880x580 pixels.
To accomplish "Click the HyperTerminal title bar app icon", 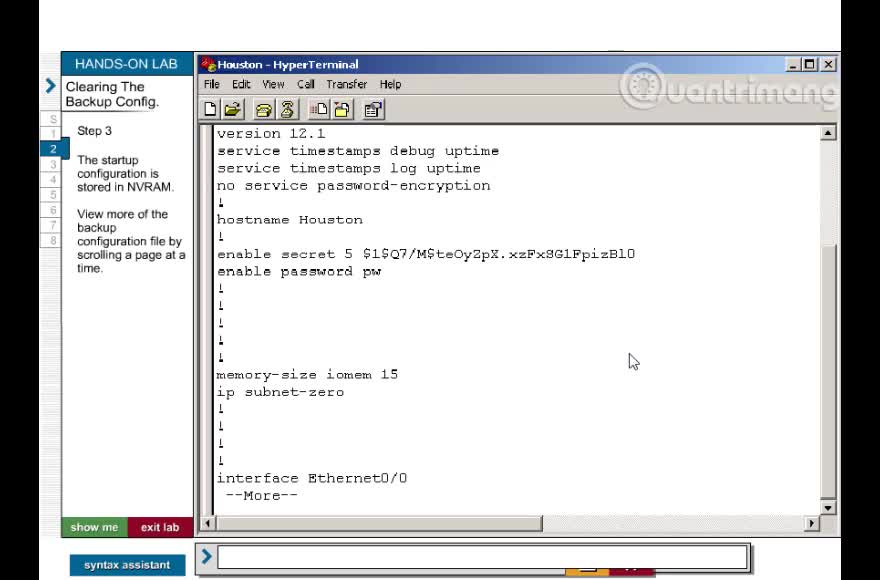I will [209, 65].
